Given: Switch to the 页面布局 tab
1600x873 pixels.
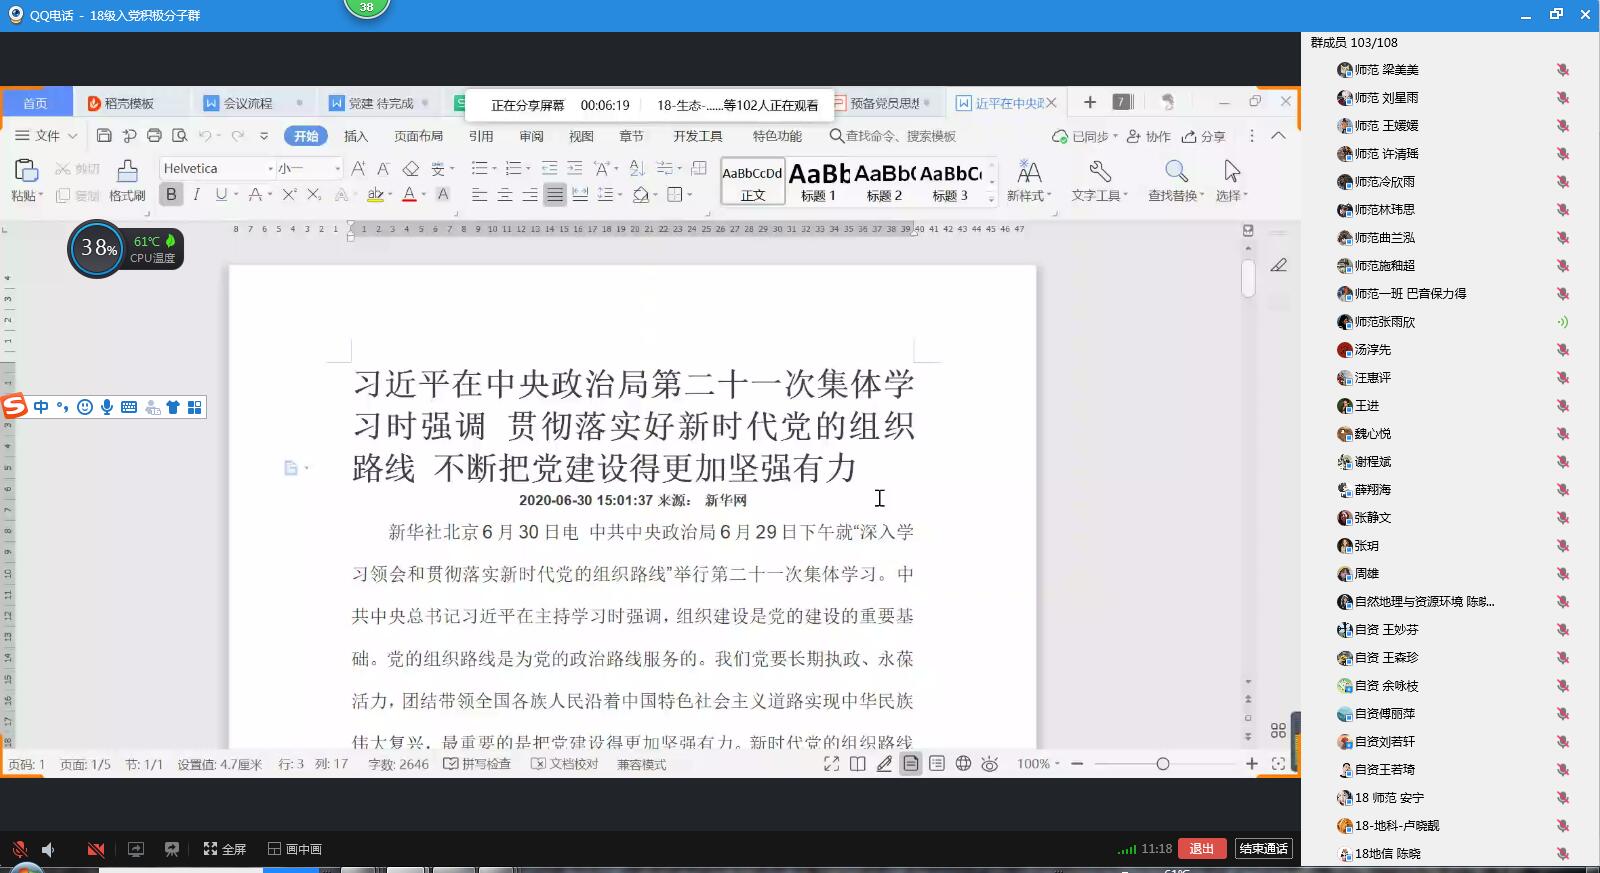Looking at the screenshot, I should tap(418, 136).
